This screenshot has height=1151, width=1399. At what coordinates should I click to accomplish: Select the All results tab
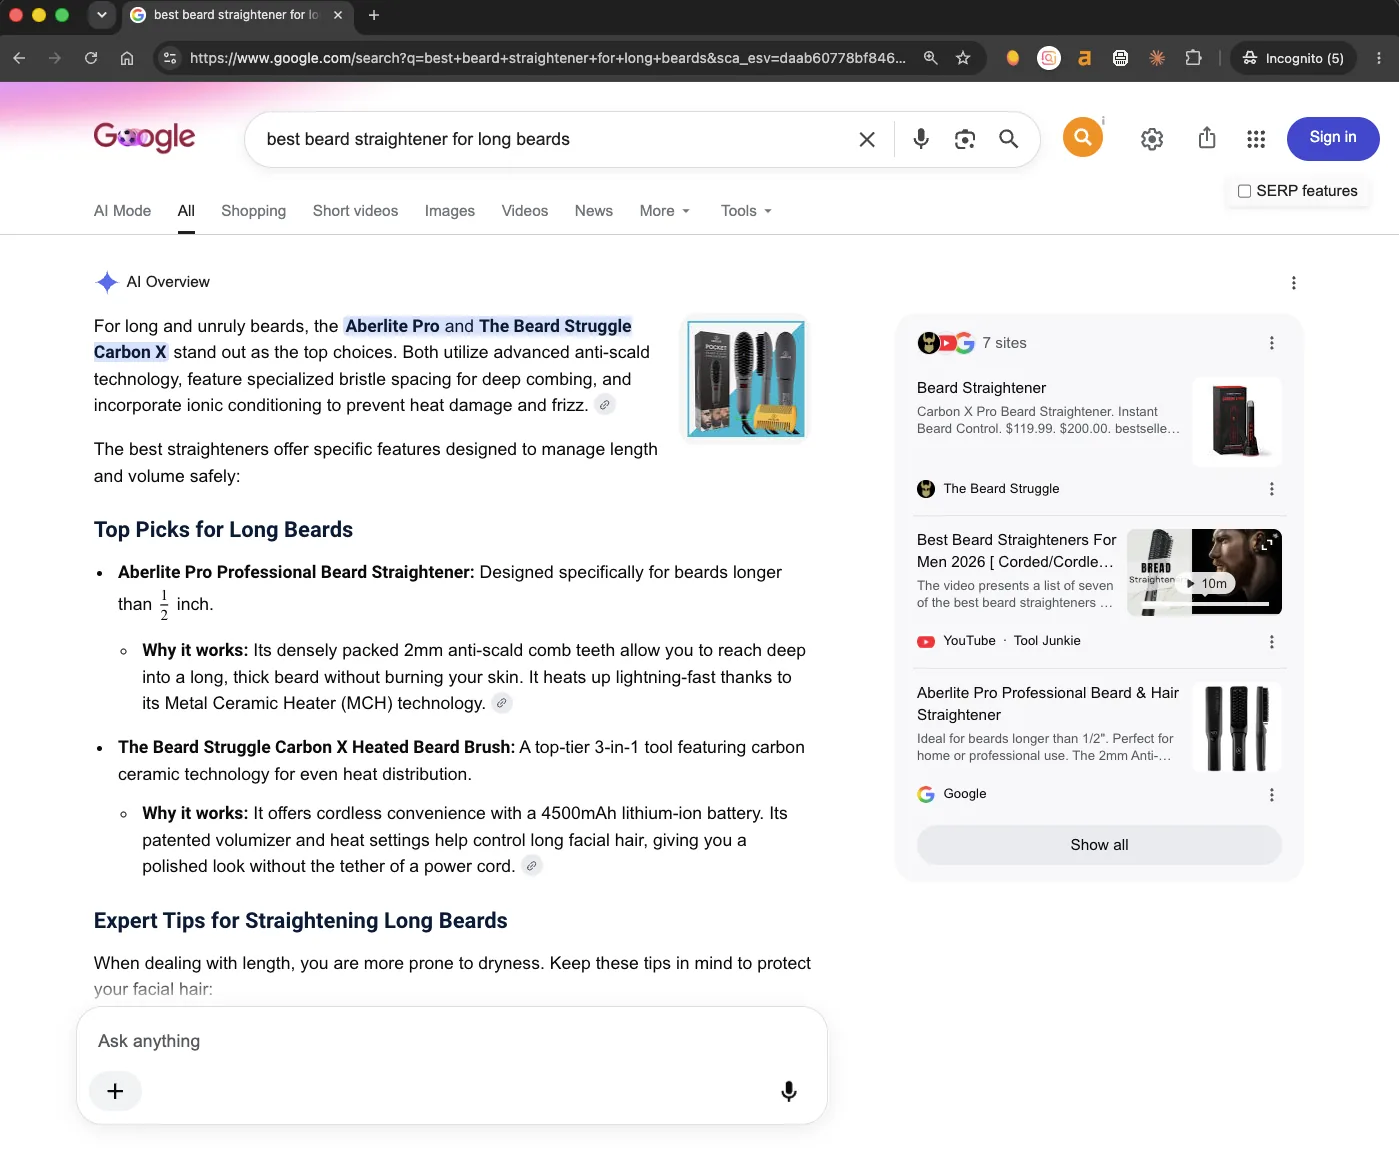(186, 211)
